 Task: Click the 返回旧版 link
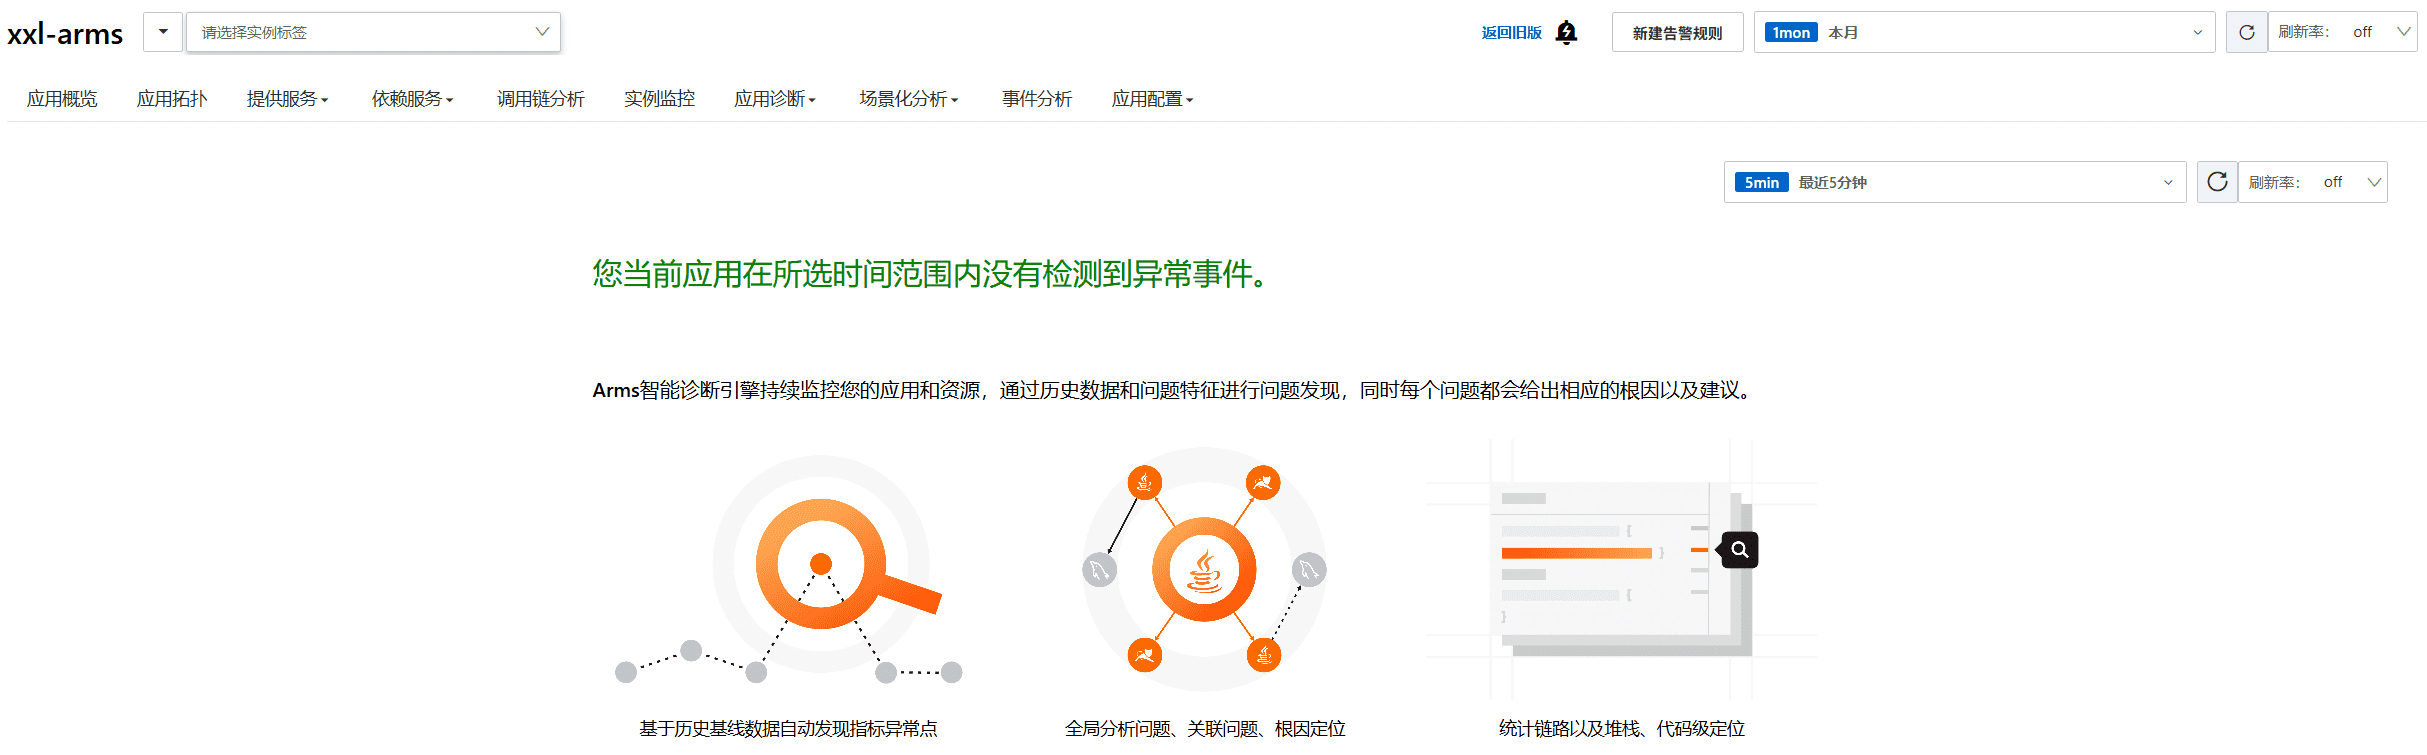1511,33
